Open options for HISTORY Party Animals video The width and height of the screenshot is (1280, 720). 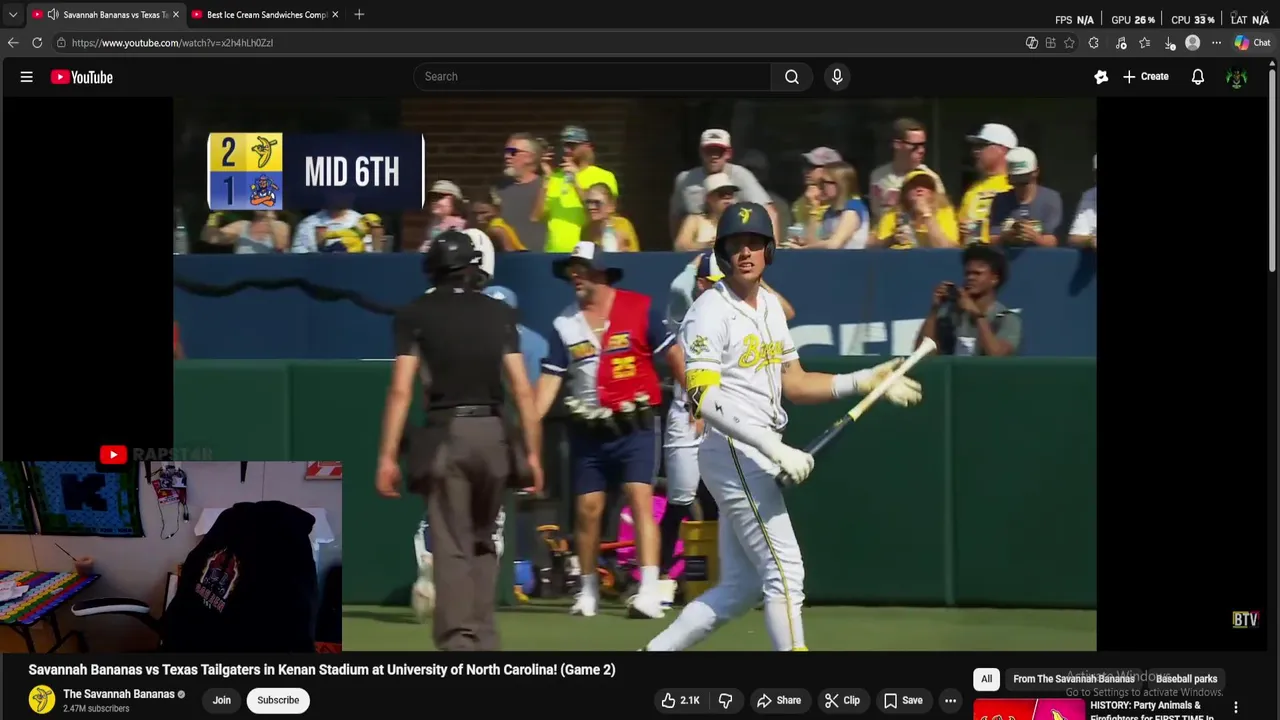coord(1236,708)
